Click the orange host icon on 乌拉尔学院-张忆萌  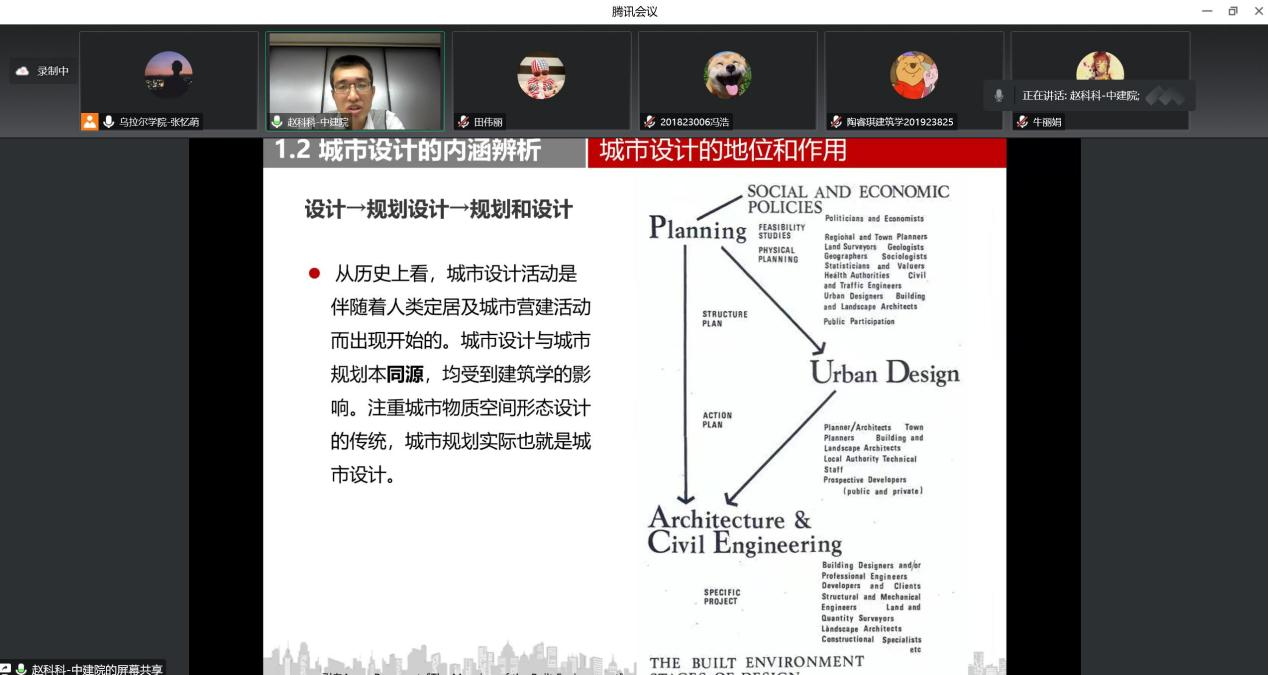click(x=90, y=122)
